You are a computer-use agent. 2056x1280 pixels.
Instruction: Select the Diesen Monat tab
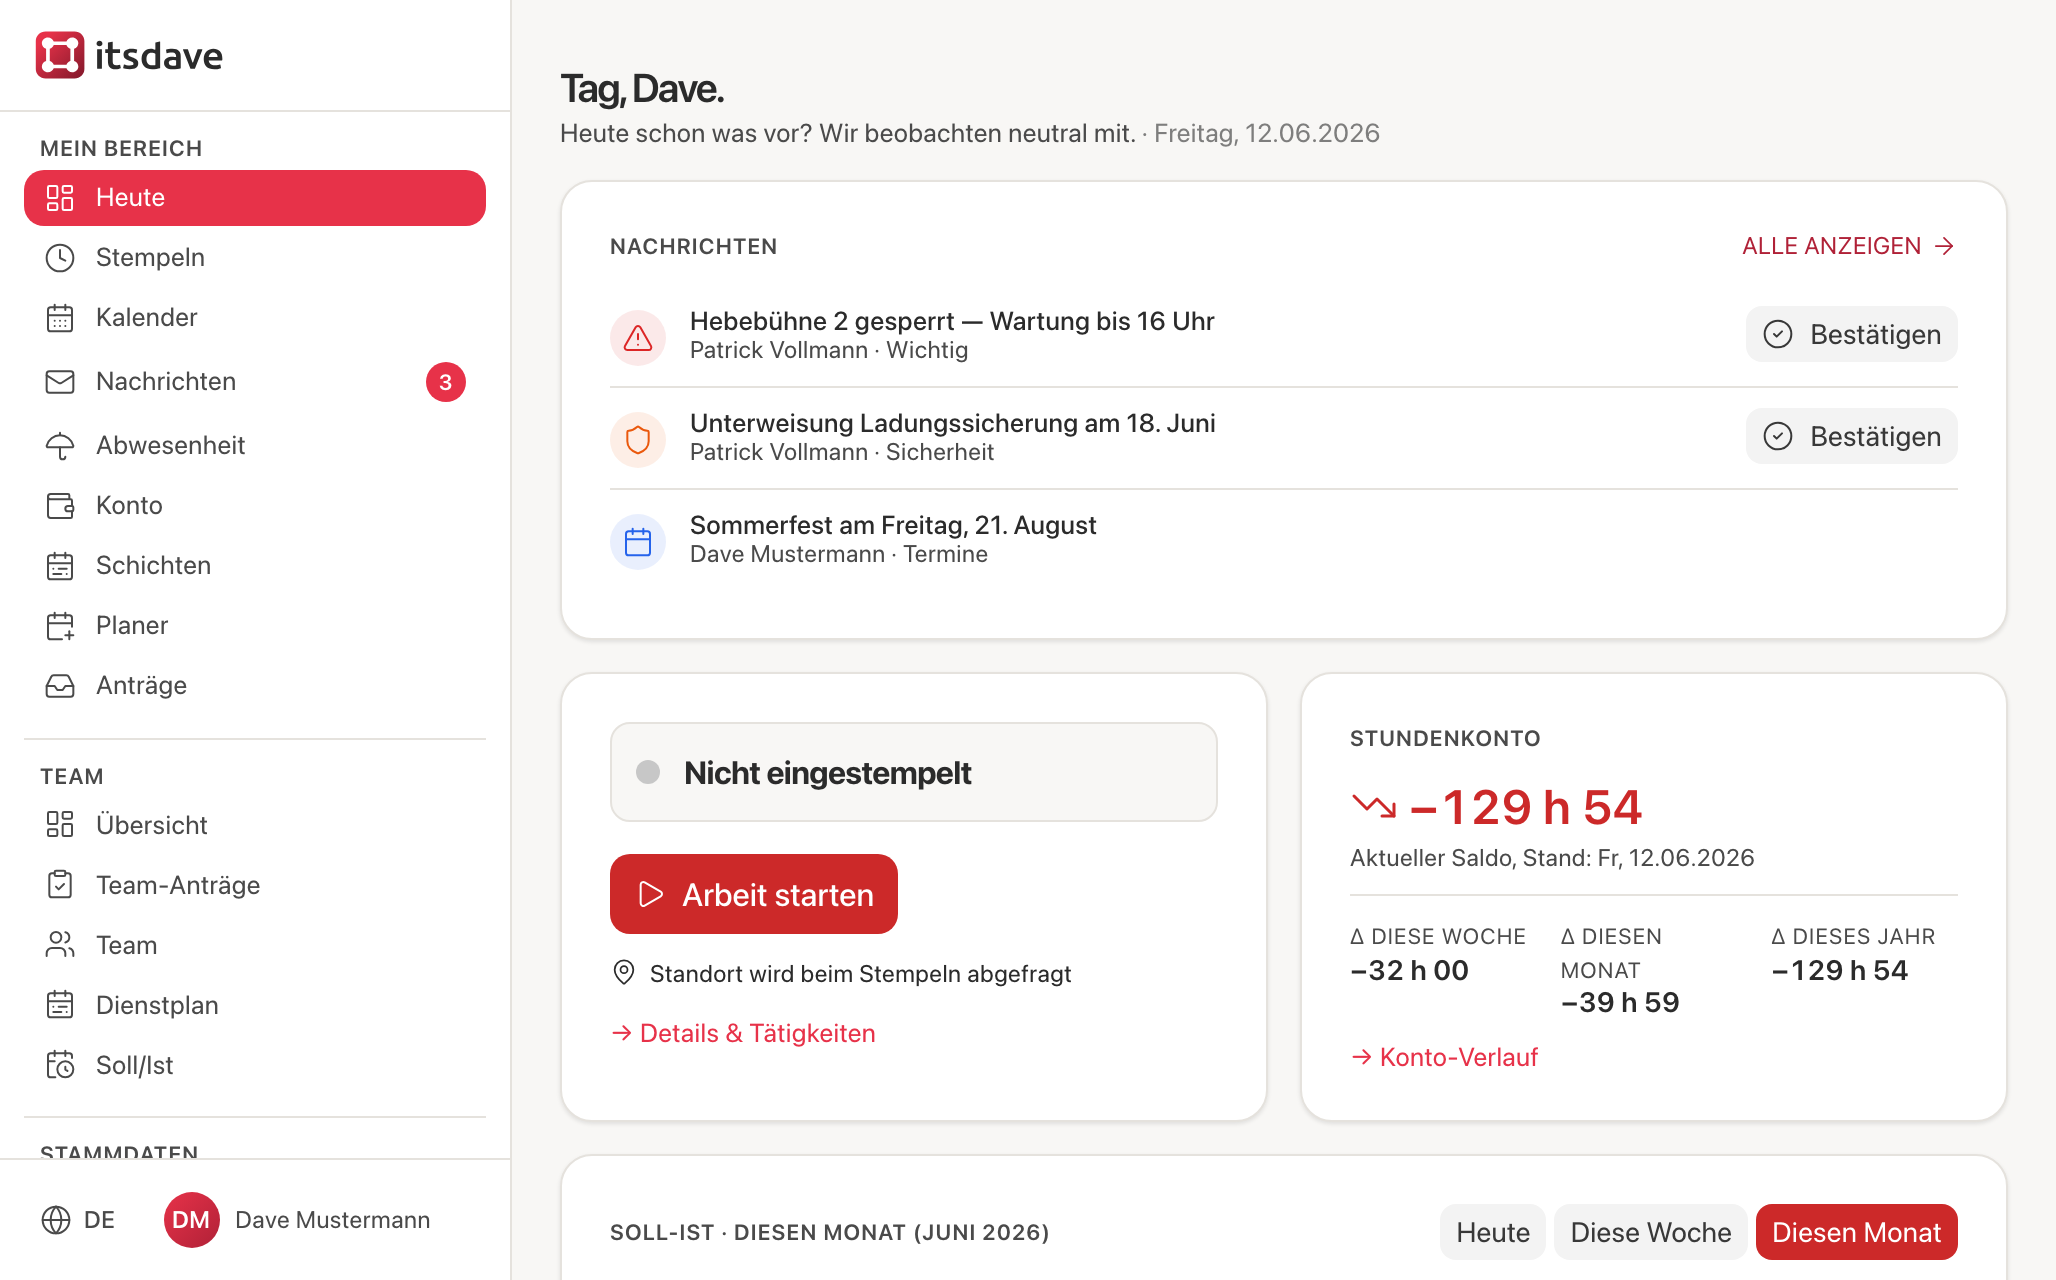(1857, 1232)
